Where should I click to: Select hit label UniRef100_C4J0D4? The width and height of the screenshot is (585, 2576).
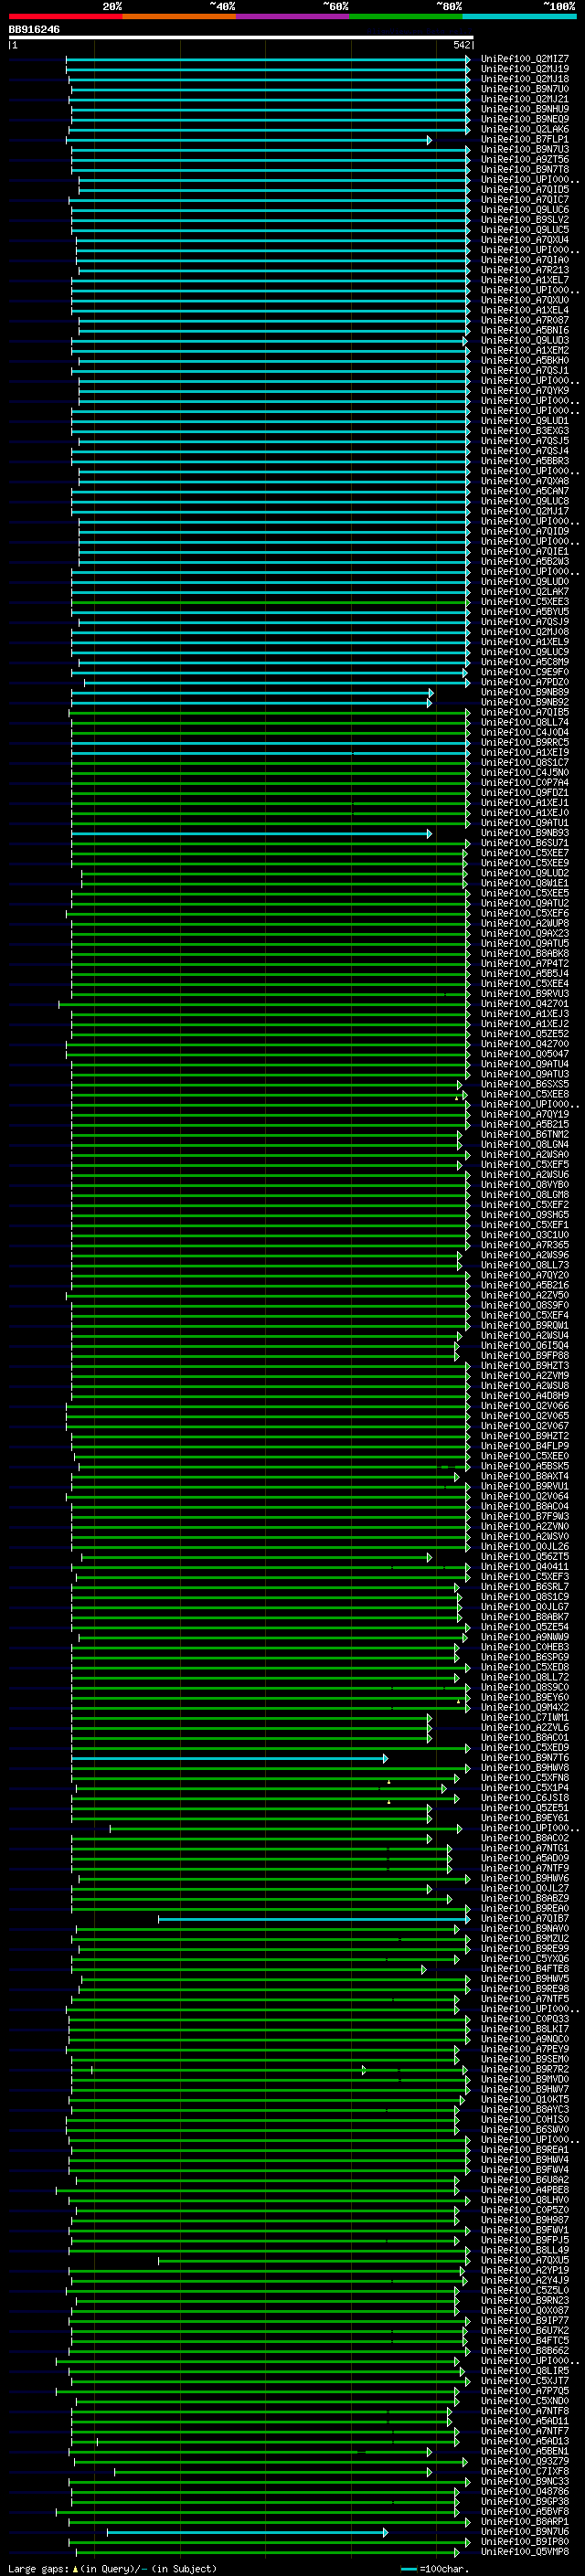tap(525, 733)
